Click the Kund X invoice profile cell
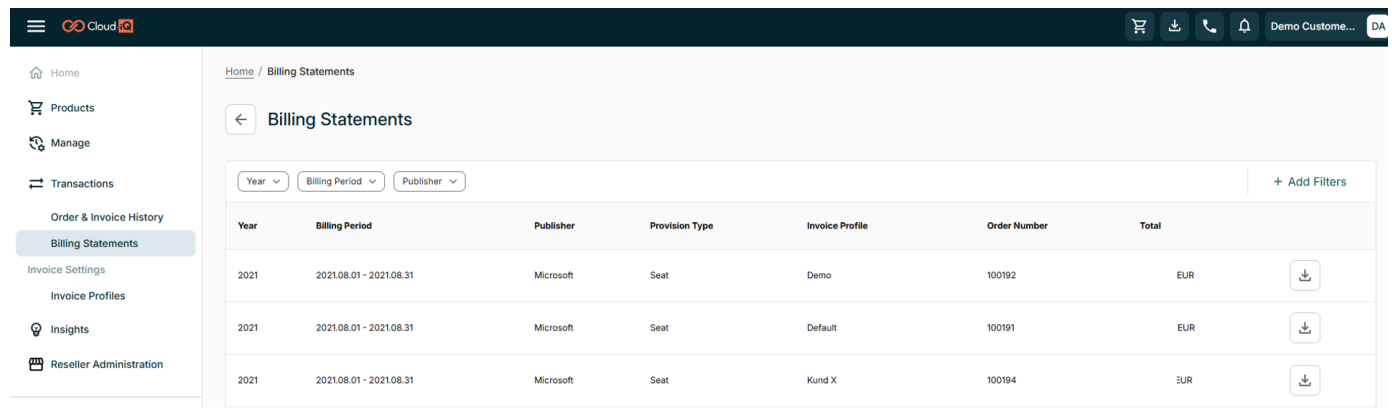 (x=822, y=380)
